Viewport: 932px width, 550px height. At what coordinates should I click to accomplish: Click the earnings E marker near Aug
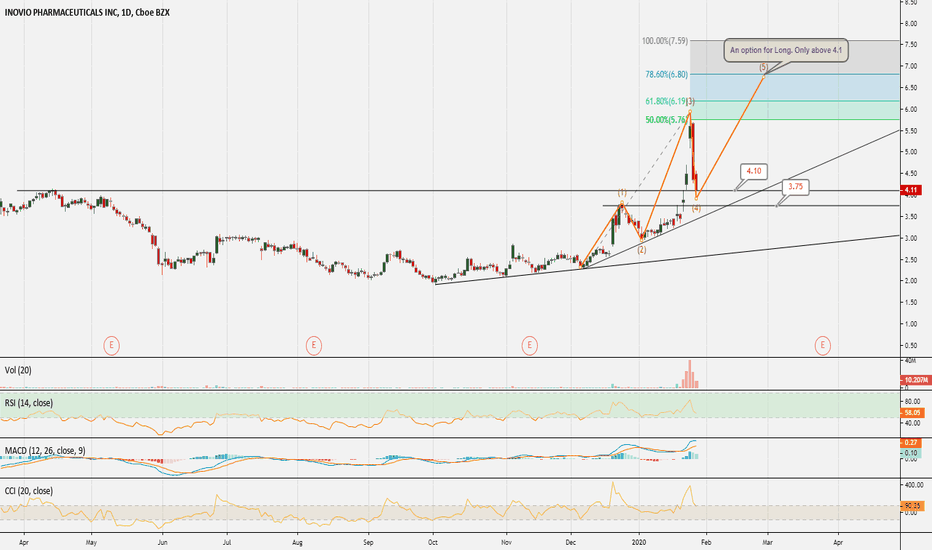[x=314, y=345]
